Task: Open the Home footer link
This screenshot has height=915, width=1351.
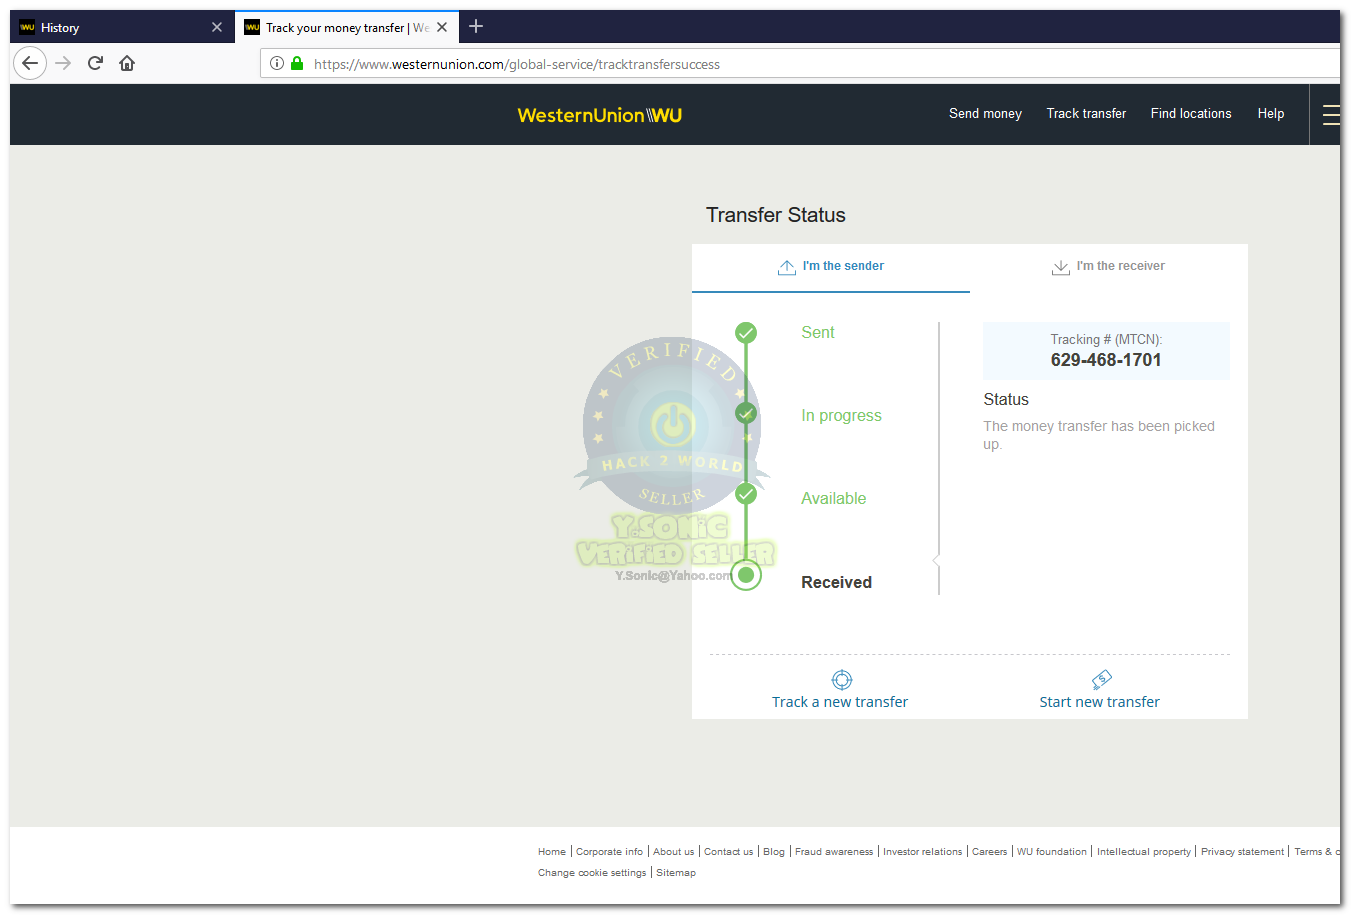Action: click(x=552, y=852)
